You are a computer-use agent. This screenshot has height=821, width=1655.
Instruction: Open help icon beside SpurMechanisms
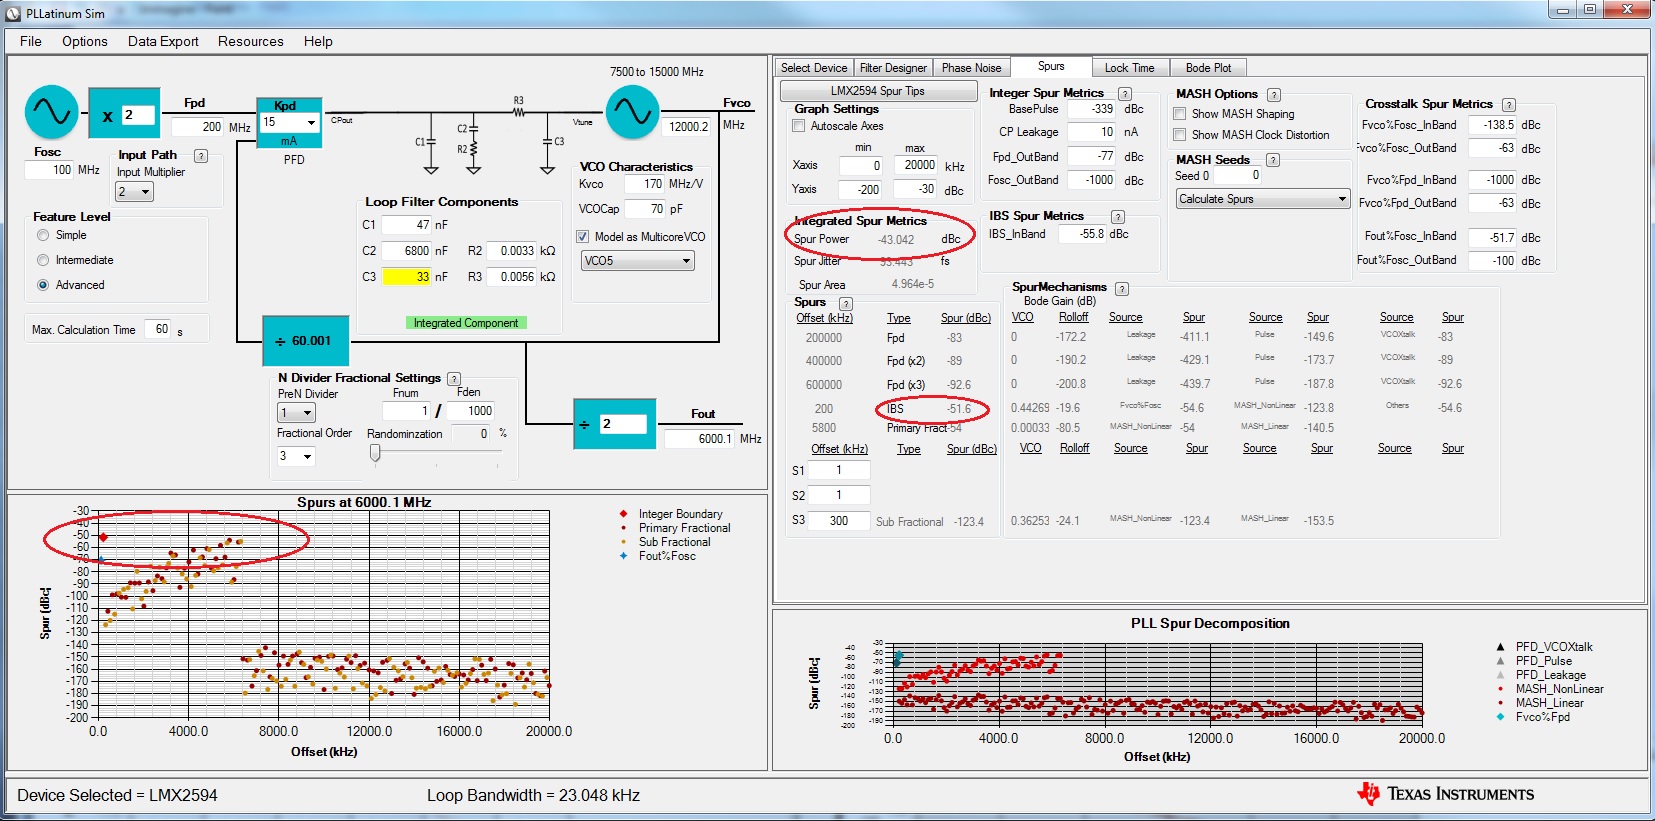1122,289
